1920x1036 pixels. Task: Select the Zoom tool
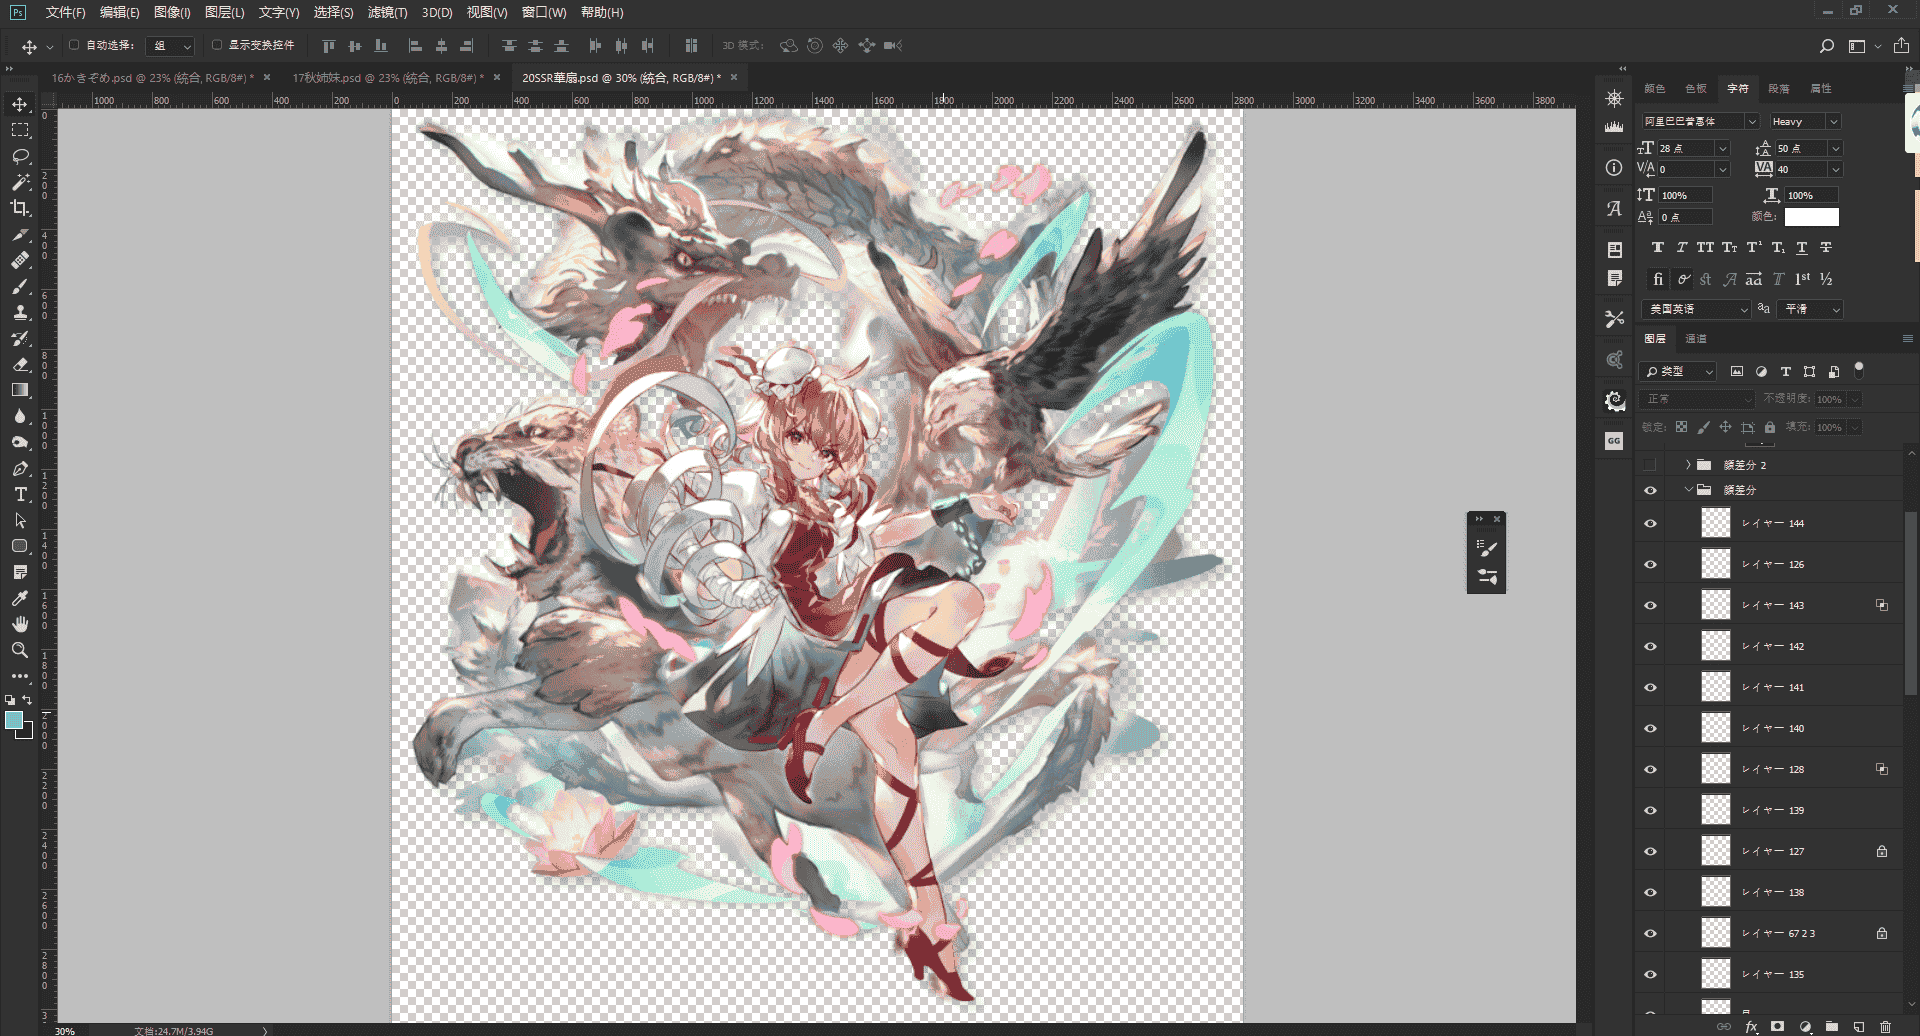coord(20,650)
